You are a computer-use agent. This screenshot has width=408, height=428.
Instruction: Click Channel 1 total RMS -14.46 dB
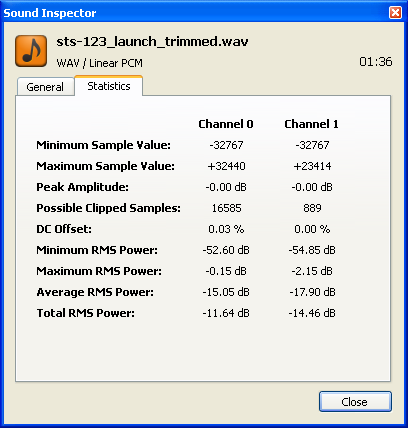click(312, 313)
